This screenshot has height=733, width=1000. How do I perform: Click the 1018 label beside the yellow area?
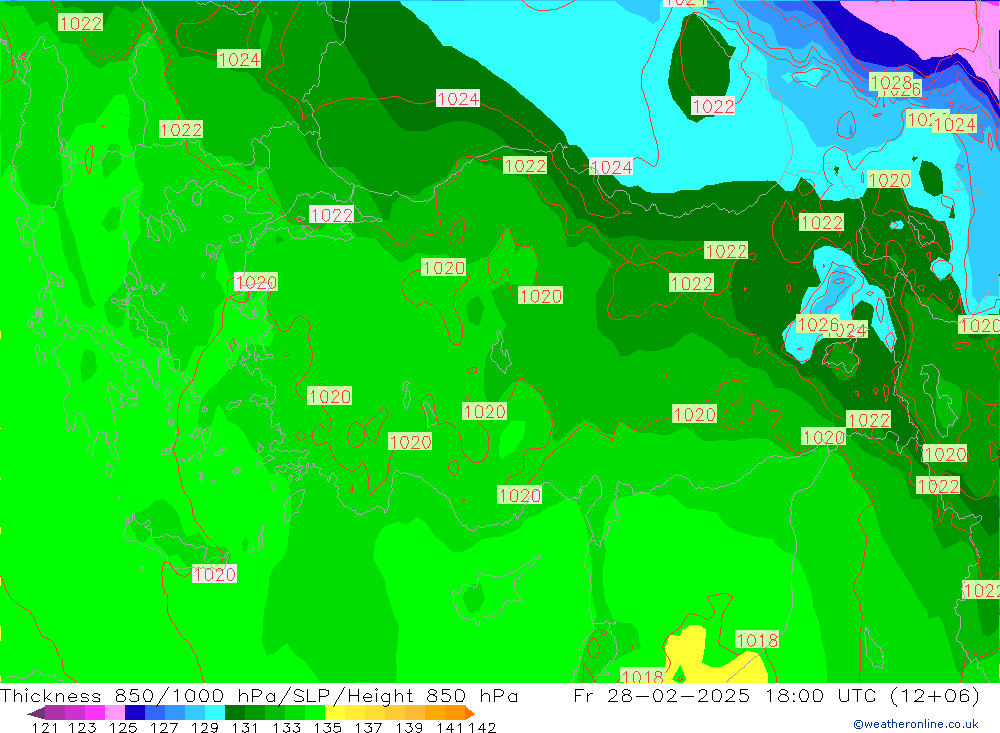(757, 640)
